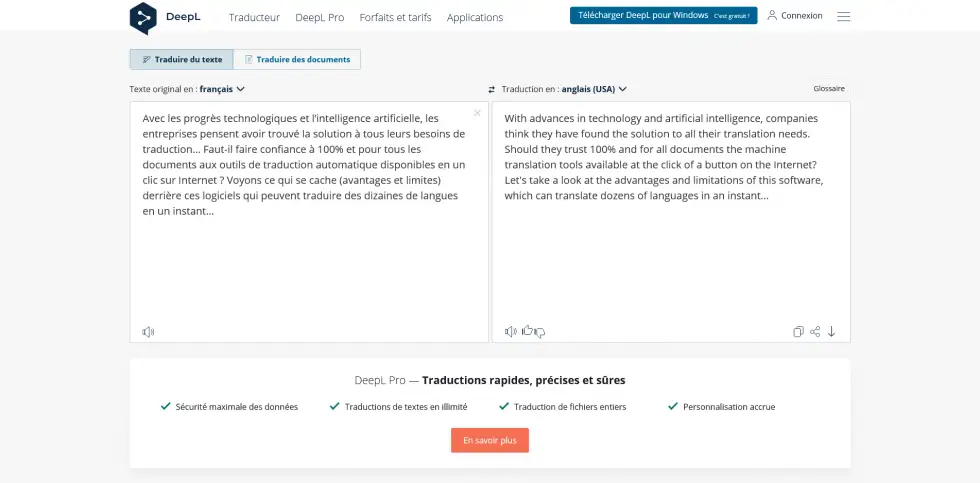This screenshot has height=483, width=980.
Task: Click the DeepL logo icon
Action: pos(143,18)
